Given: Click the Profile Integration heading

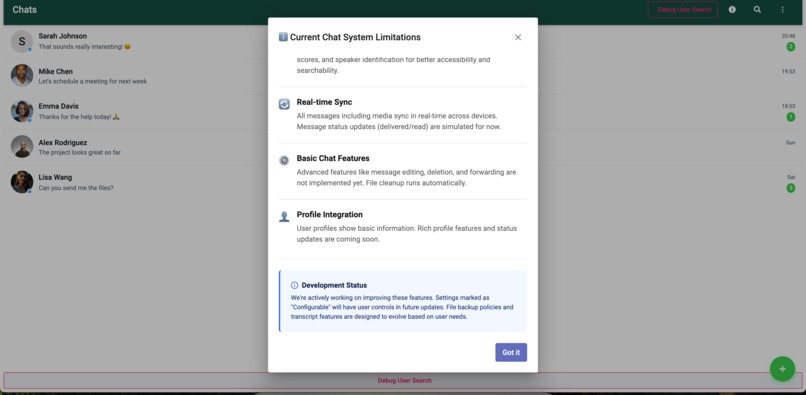Looking at the screenshot, I should [x=329, y=214].
